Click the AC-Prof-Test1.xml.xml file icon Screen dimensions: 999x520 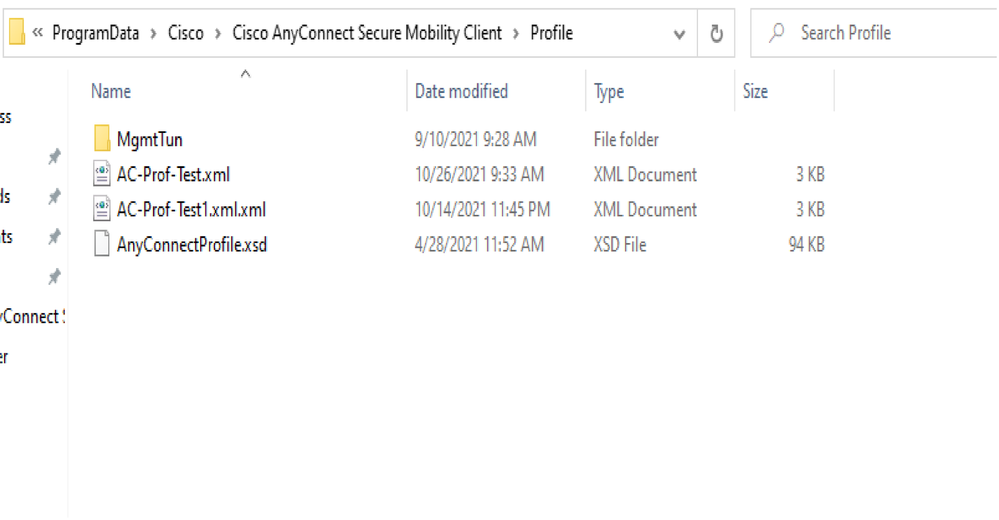tap(101, 208)
